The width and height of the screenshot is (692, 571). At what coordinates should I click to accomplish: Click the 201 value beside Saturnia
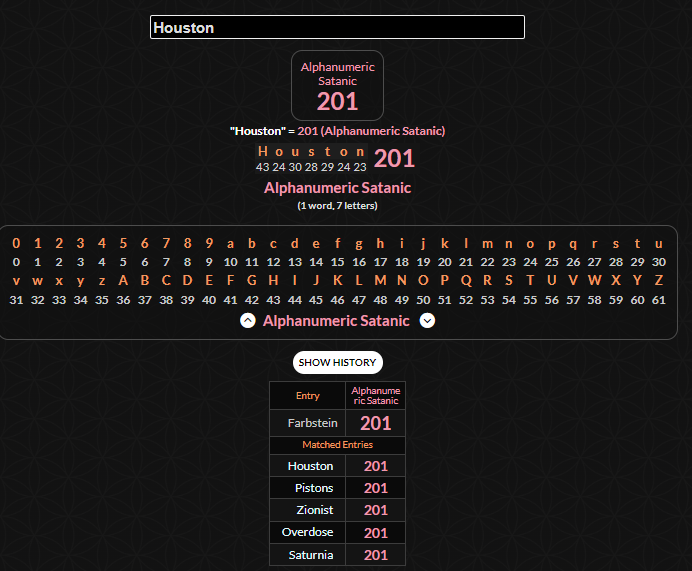[x=376, y=555]
